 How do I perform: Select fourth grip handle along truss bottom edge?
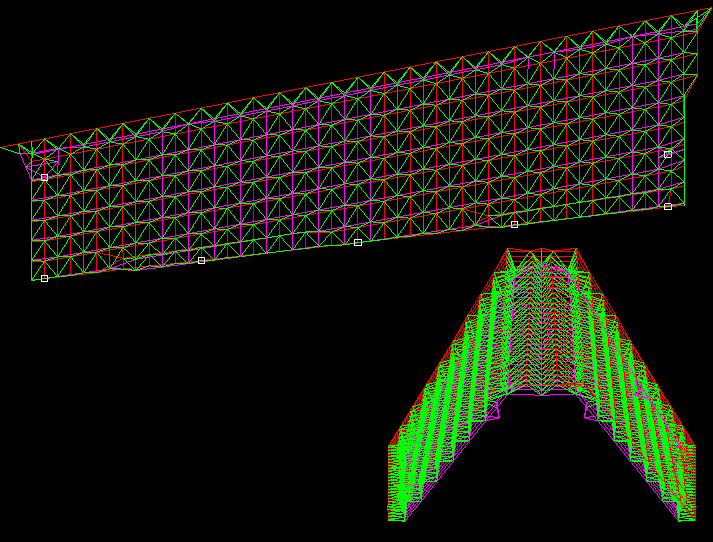pos(514,224)
